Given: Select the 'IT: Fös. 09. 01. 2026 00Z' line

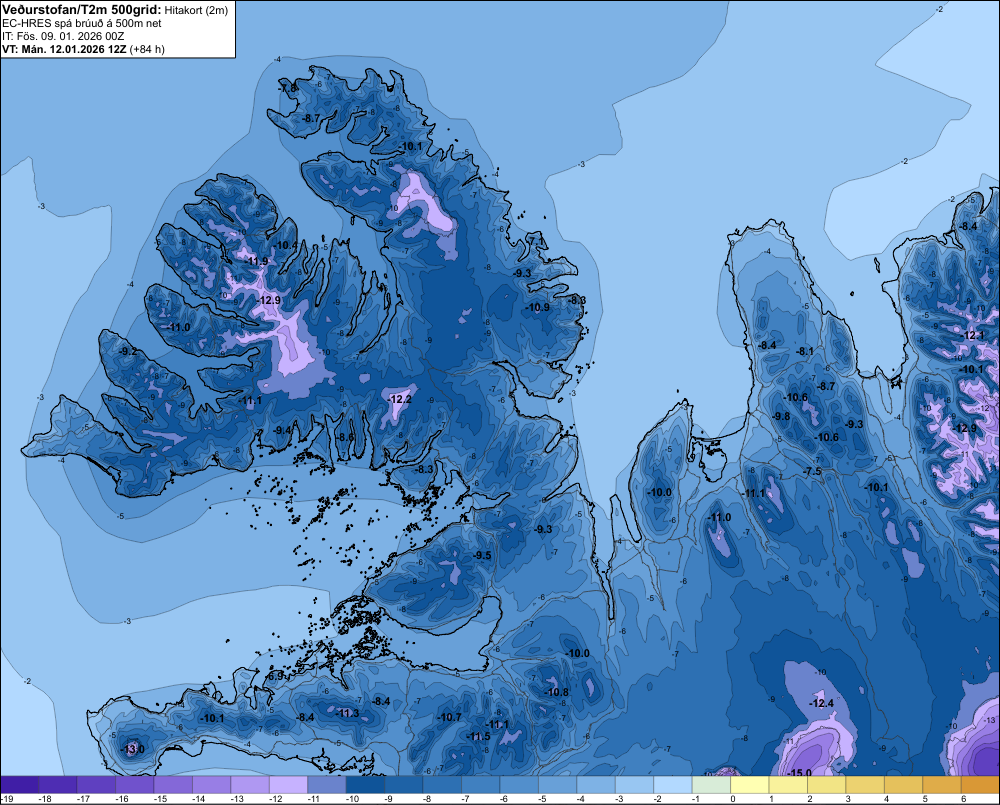Looking at the screenshot, I should [63, 36].
